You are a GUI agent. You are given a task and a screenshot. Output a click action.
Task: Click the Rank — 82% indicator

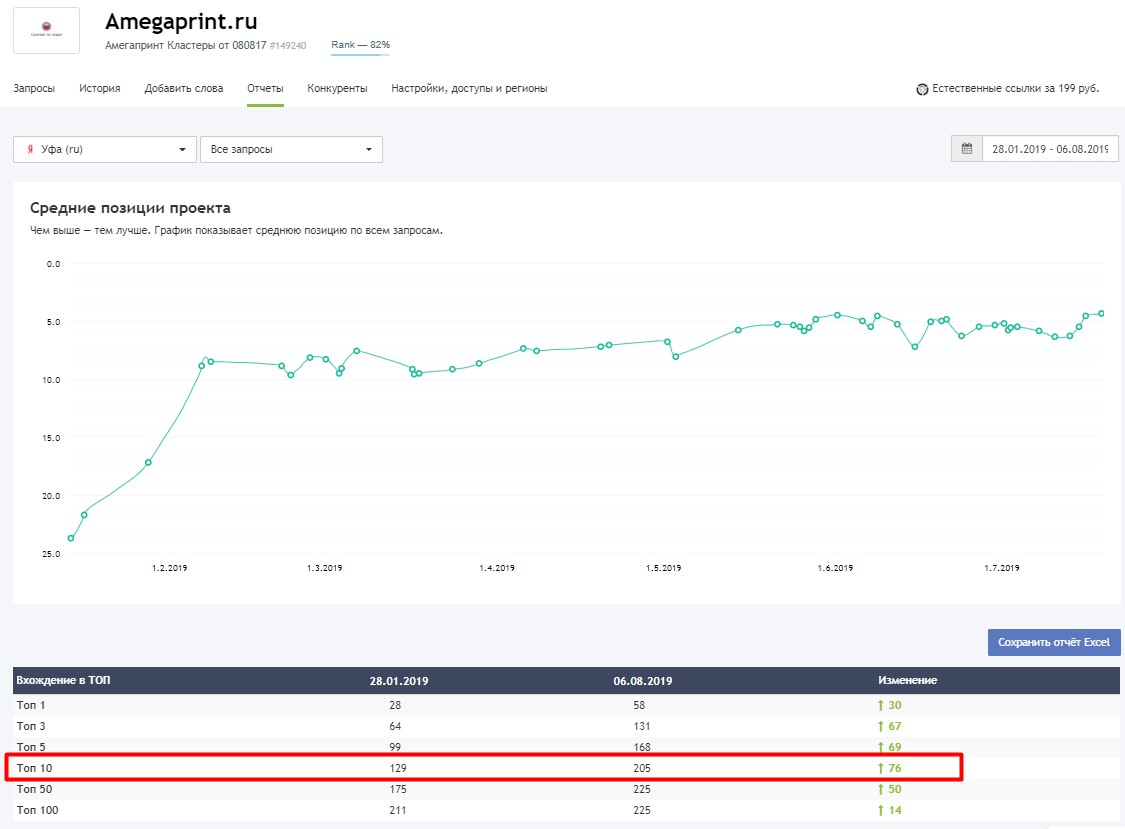[360, 45]
